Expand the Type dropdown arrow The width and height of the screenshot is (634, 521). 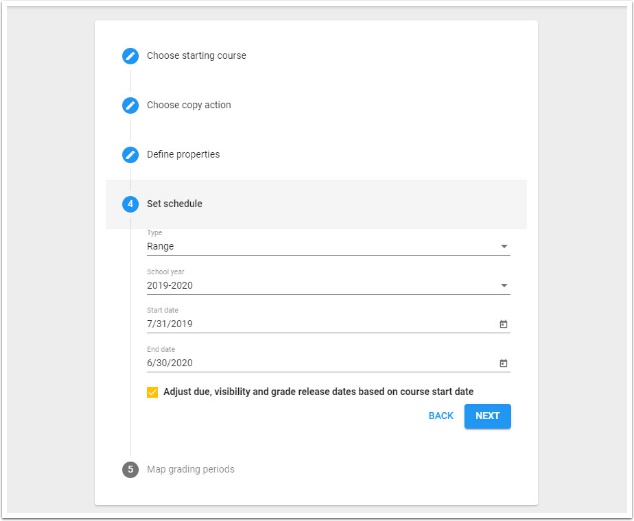click(503, 246)
